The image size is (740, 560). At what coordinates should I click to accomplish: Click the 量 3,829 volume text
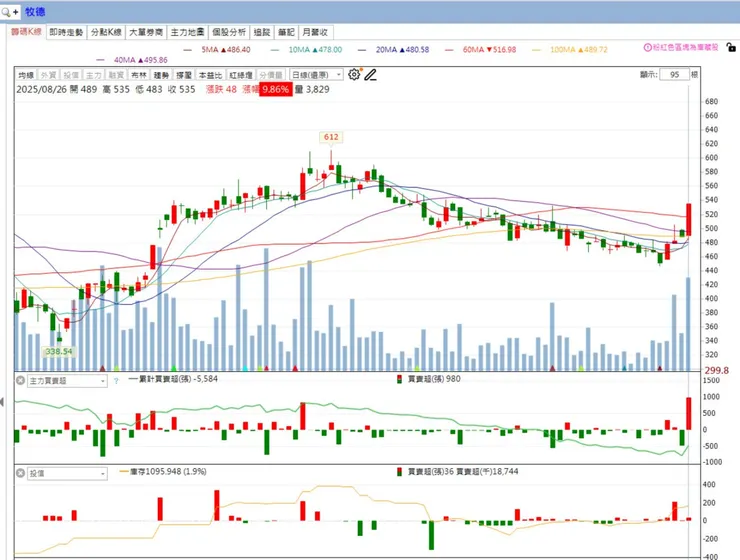[x=312, y=89]
